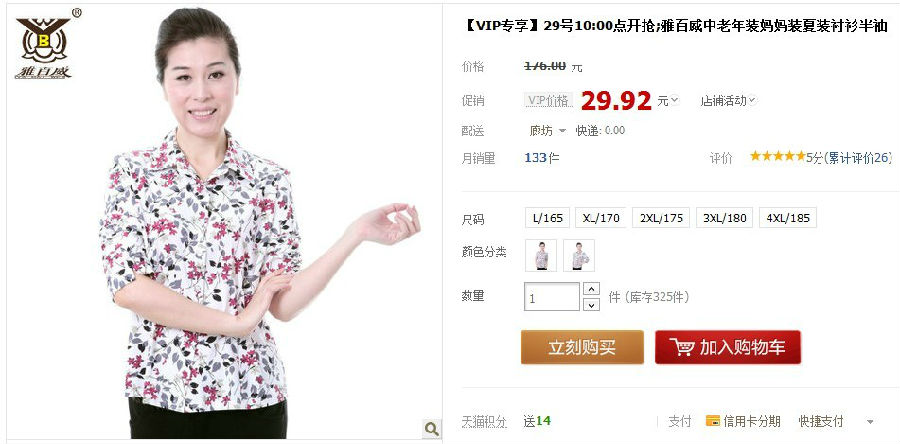
Task: Click the shopping cart icon in red button
Action: pyautogui.click(x=682, y=347)
